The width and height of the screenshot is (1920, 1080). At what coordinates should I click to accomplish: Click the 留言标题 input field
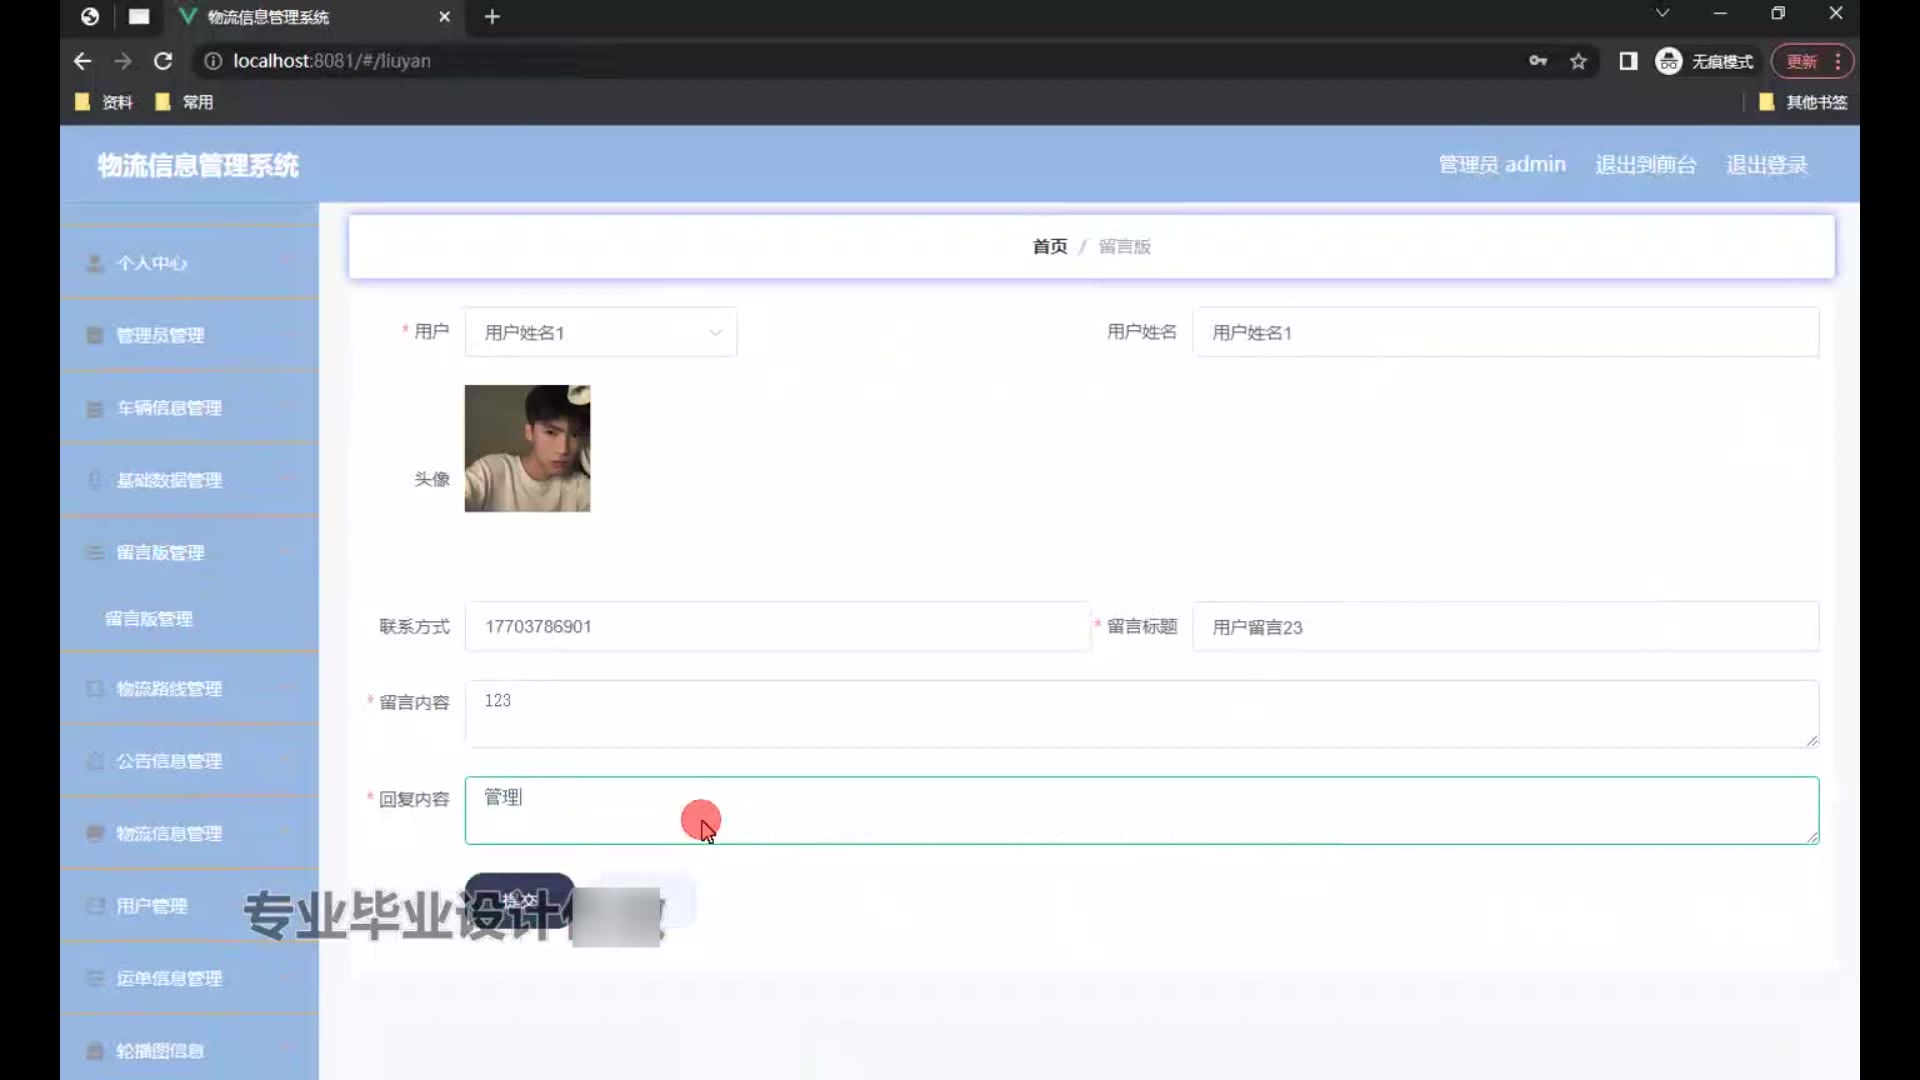[1505, 627]
